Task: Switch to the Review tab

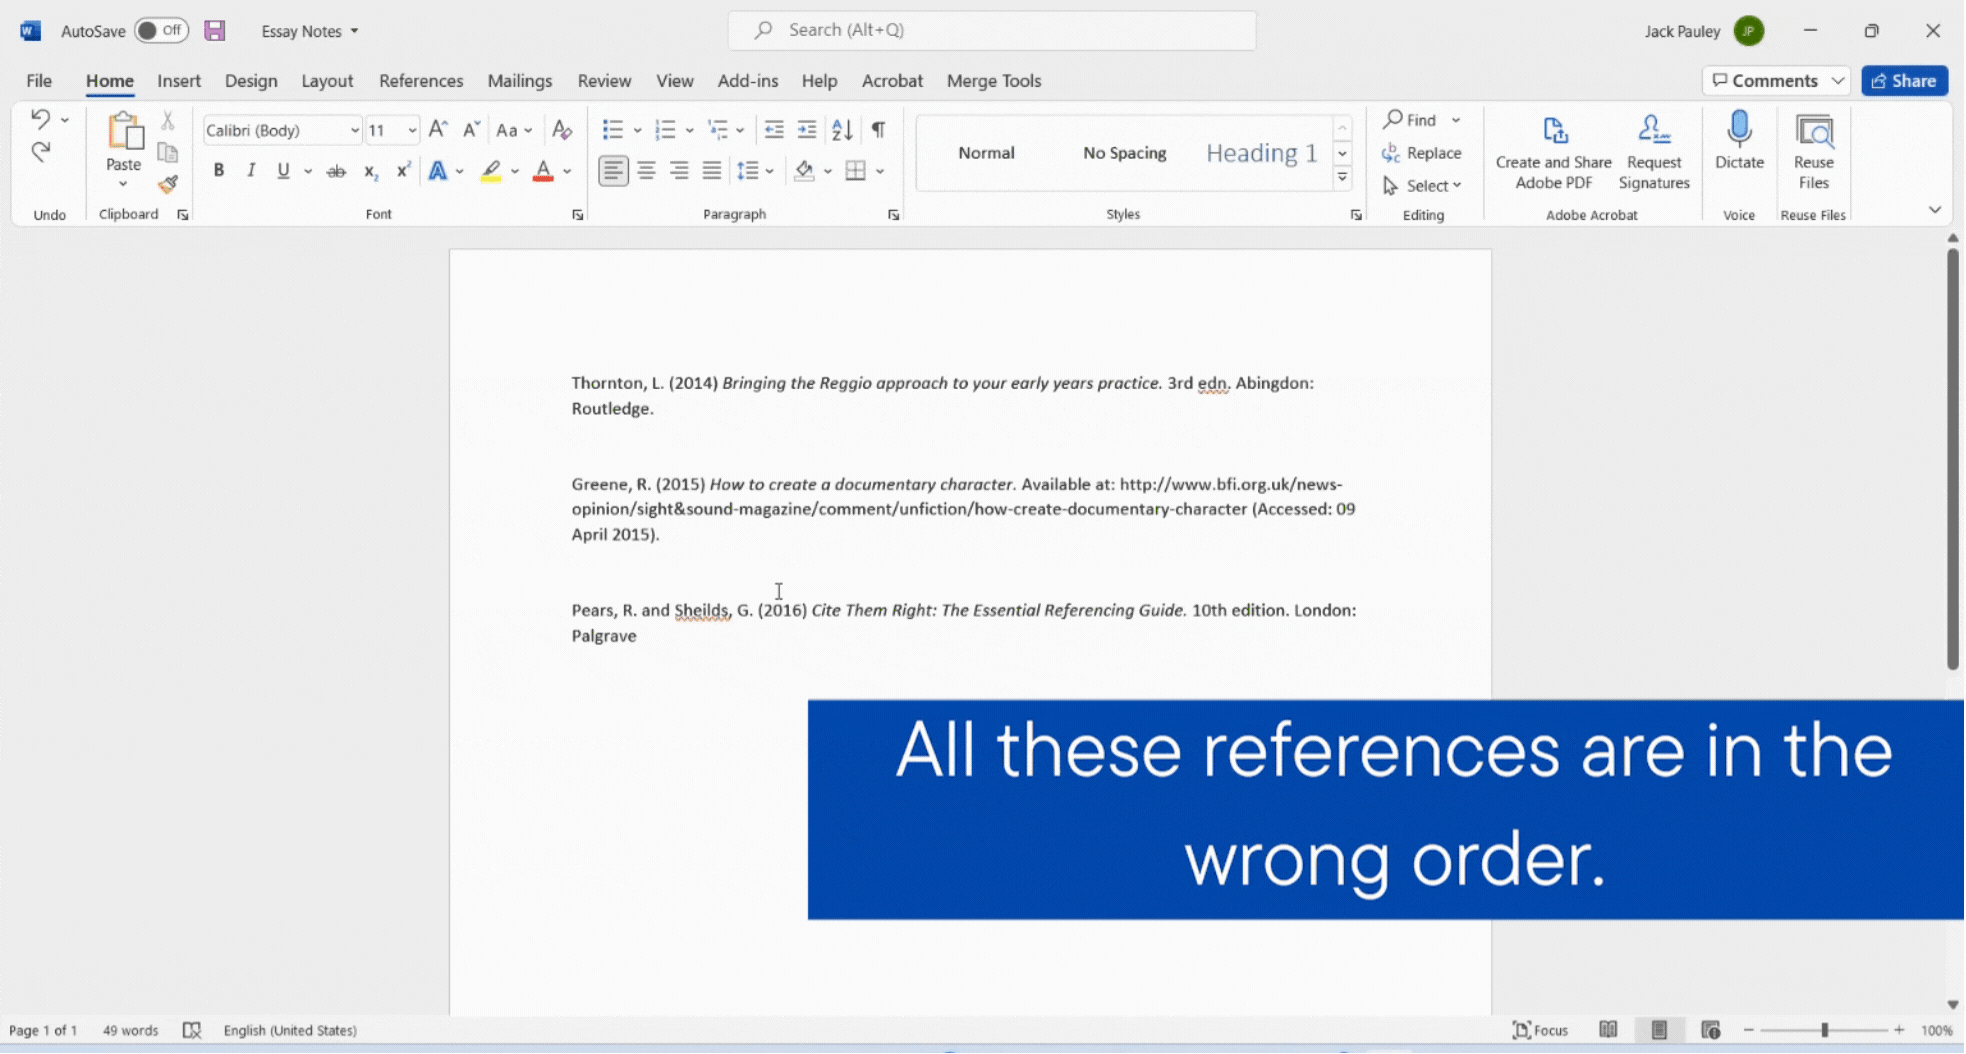Action: (604, 81)
